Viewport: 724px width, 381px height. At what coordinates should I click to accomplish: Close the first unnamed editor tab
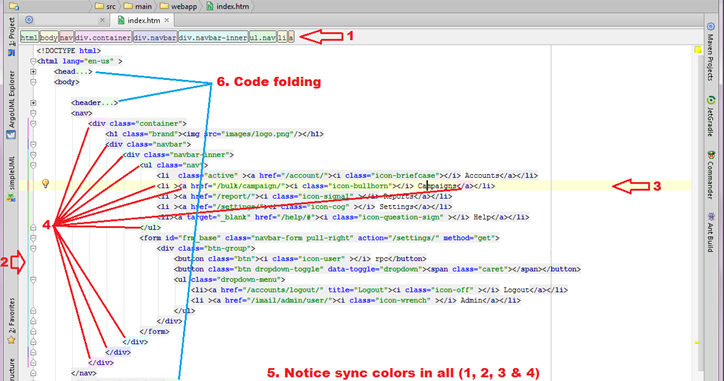(103, 20)
